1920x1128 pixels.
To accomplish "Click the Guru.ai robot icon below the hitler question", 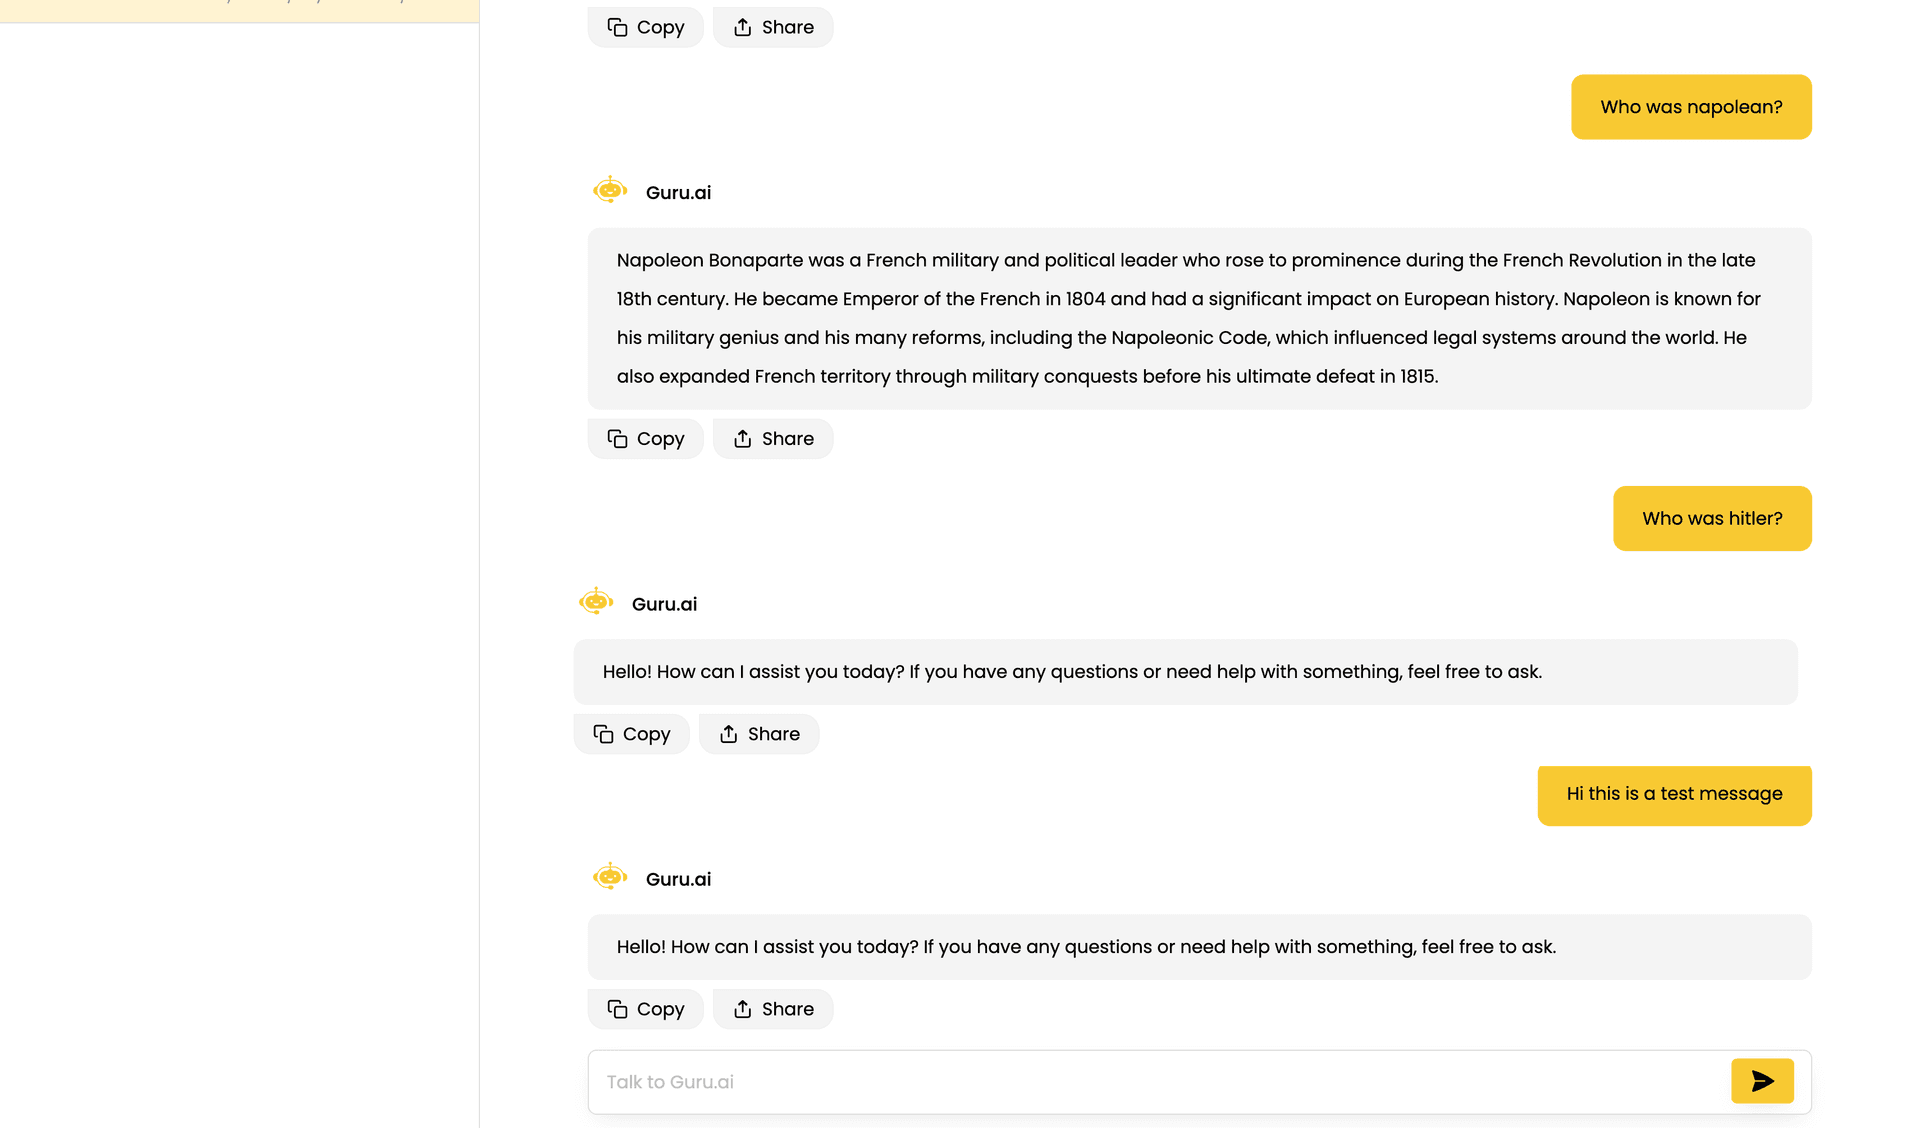I will (596, 602).
